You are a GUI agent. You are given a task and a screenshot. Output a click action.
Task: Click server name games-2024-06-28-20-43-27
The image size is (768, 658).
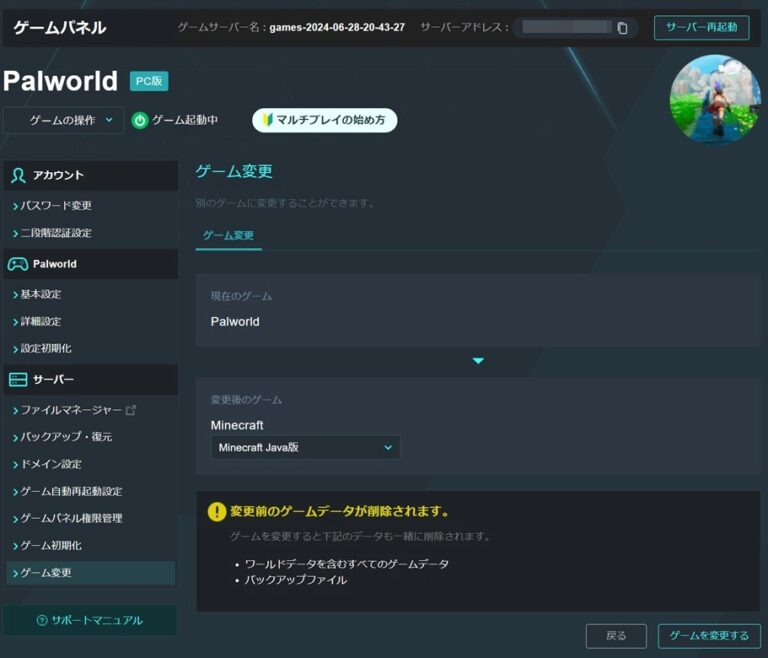click(x=337, y=27)
